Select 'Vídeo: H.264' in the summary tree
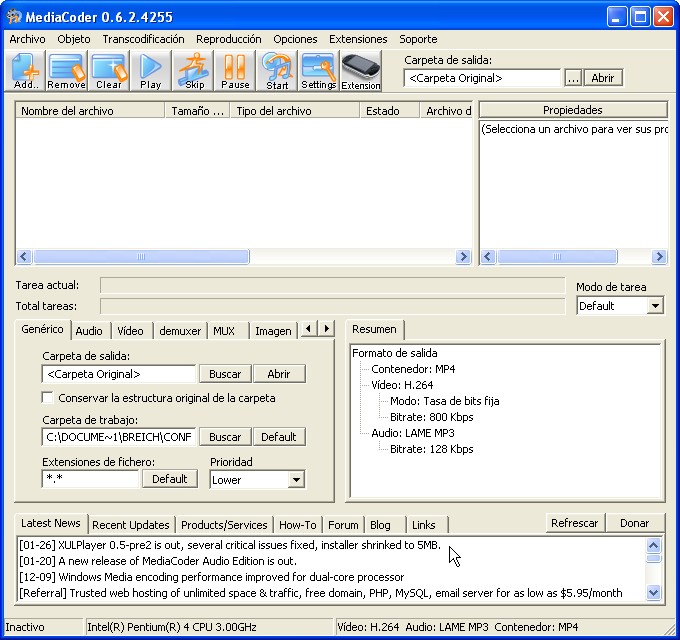This screenshot has height=640, width=680. click(402, 385)
